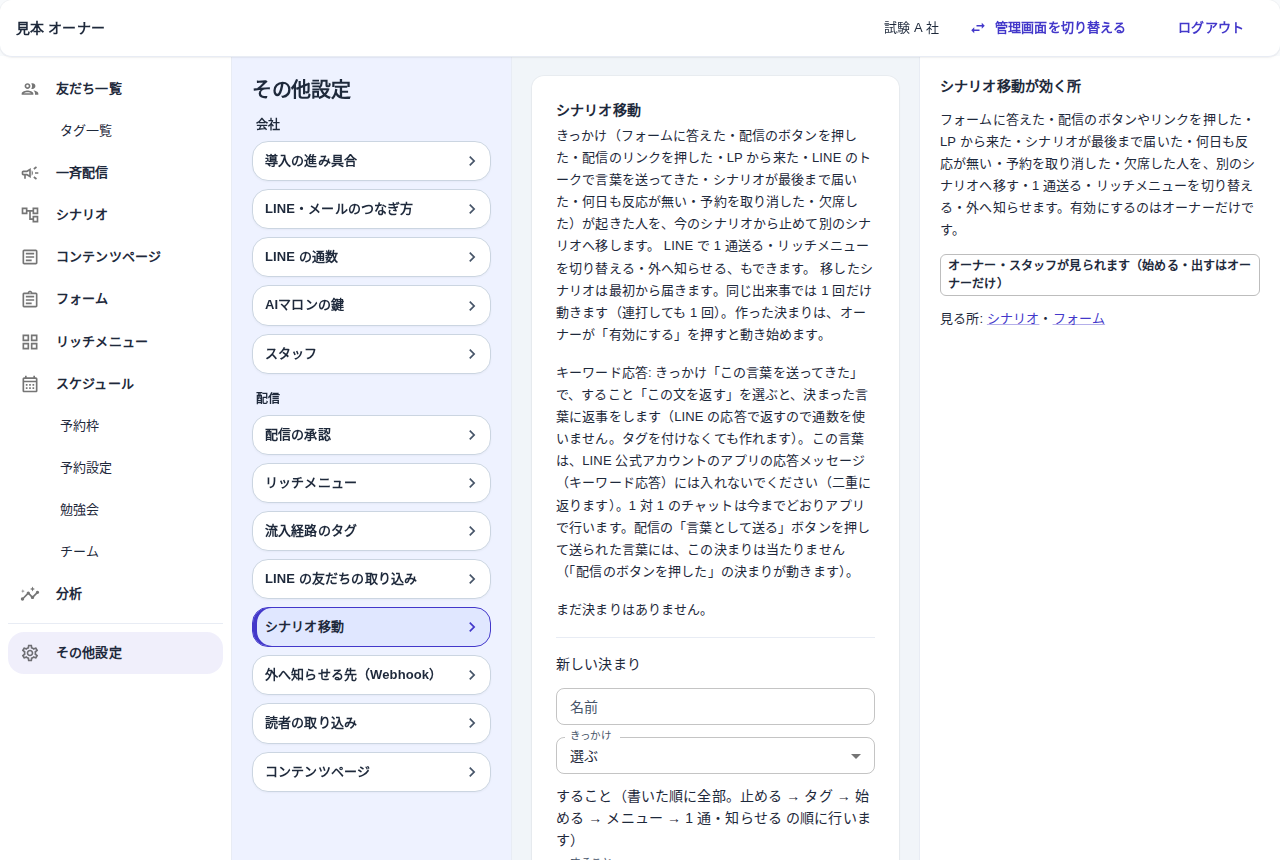
Task: Click chevron on AIマロンの鍵 row
Action: (471, 306)
